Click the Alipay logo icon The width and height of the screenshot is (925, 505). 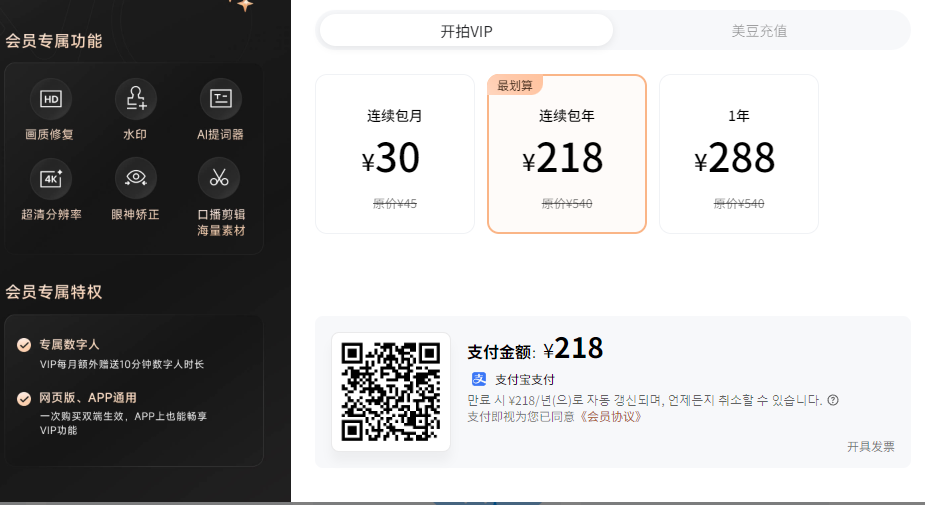pyautogui.click(x=479, y=379)
